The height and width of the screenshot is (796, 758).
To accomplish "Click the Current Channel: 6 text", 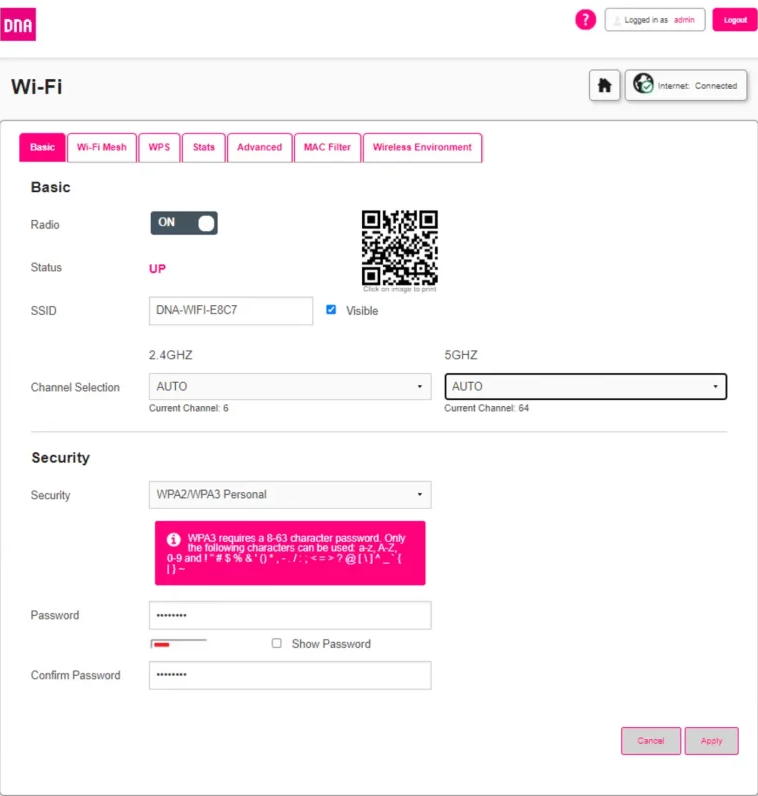I will [x=189, y=408].
